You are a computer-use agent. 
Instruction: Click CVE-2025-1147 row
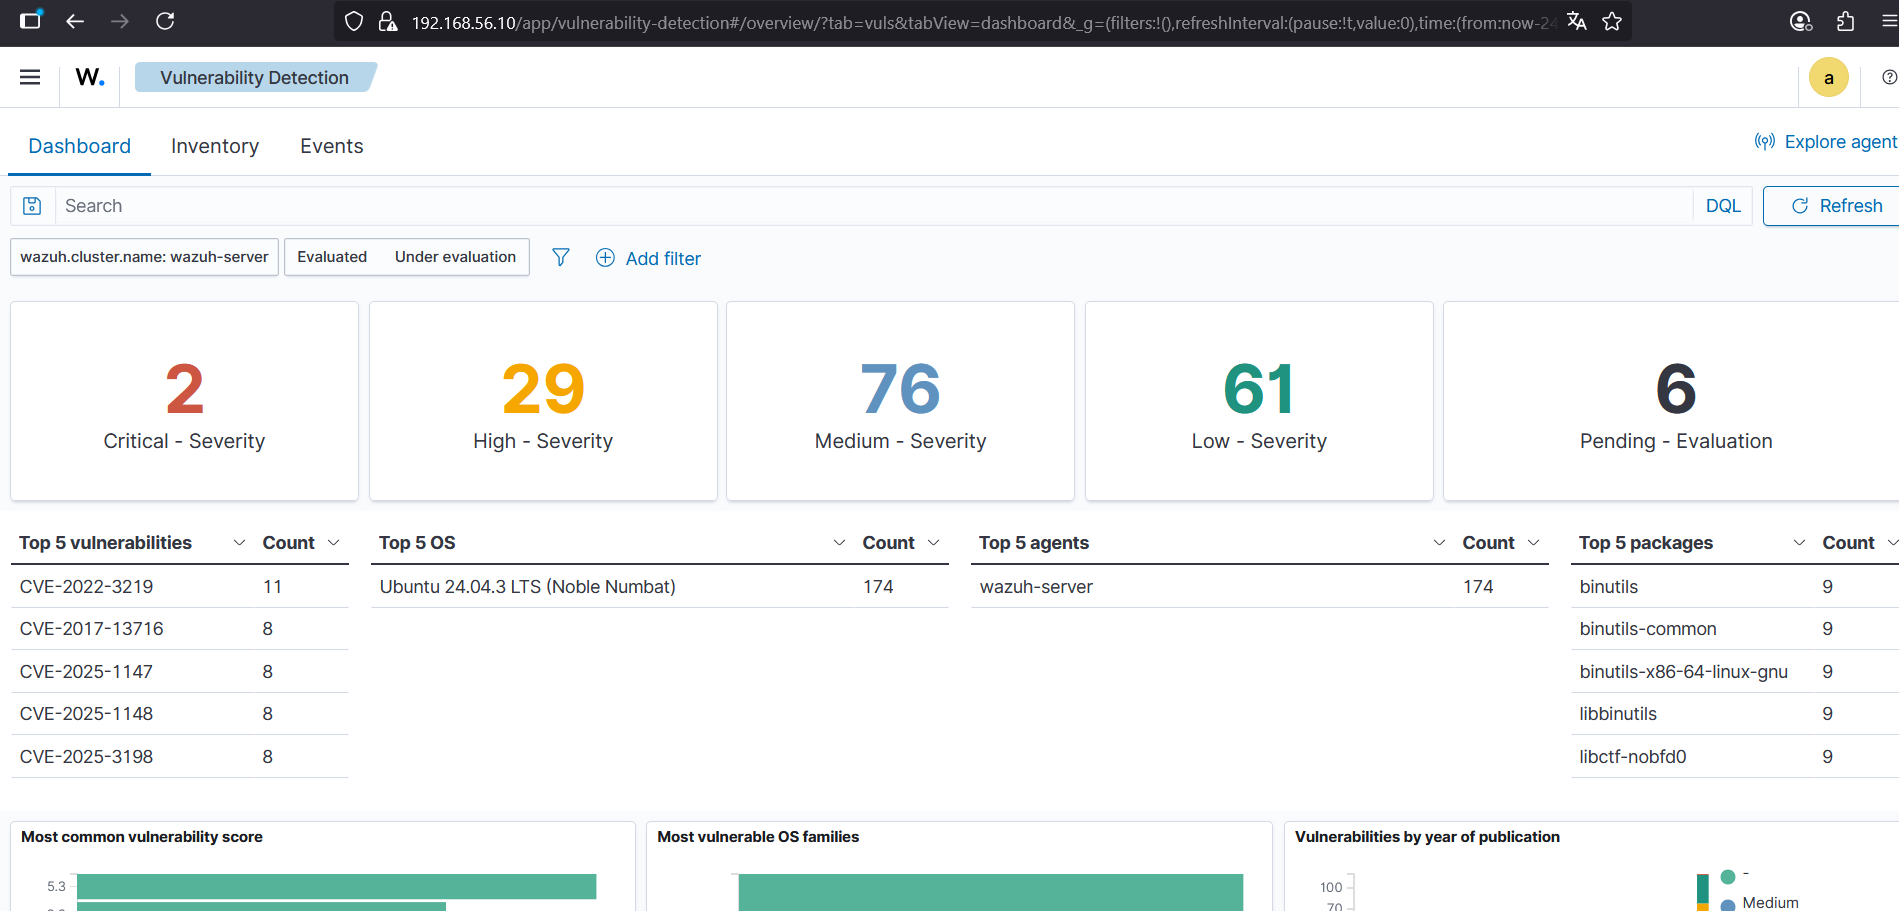point(180,672)
